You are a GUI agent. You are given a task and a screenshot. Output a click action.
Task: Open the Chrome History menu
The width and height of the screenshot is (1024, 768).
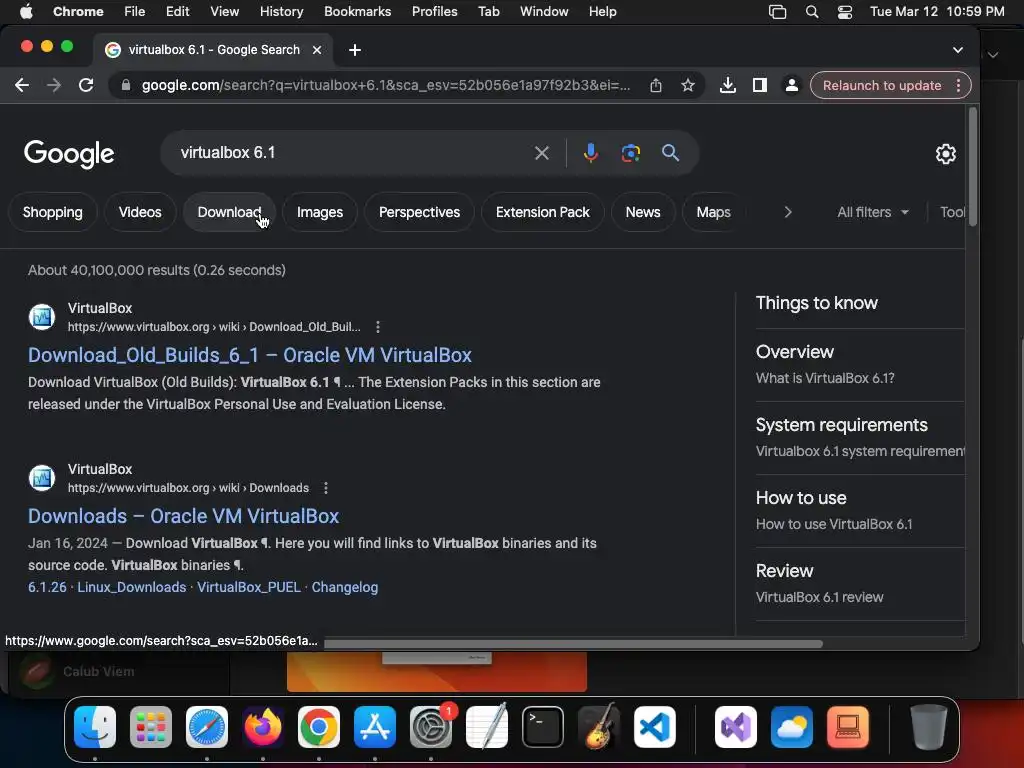point(281,12)
